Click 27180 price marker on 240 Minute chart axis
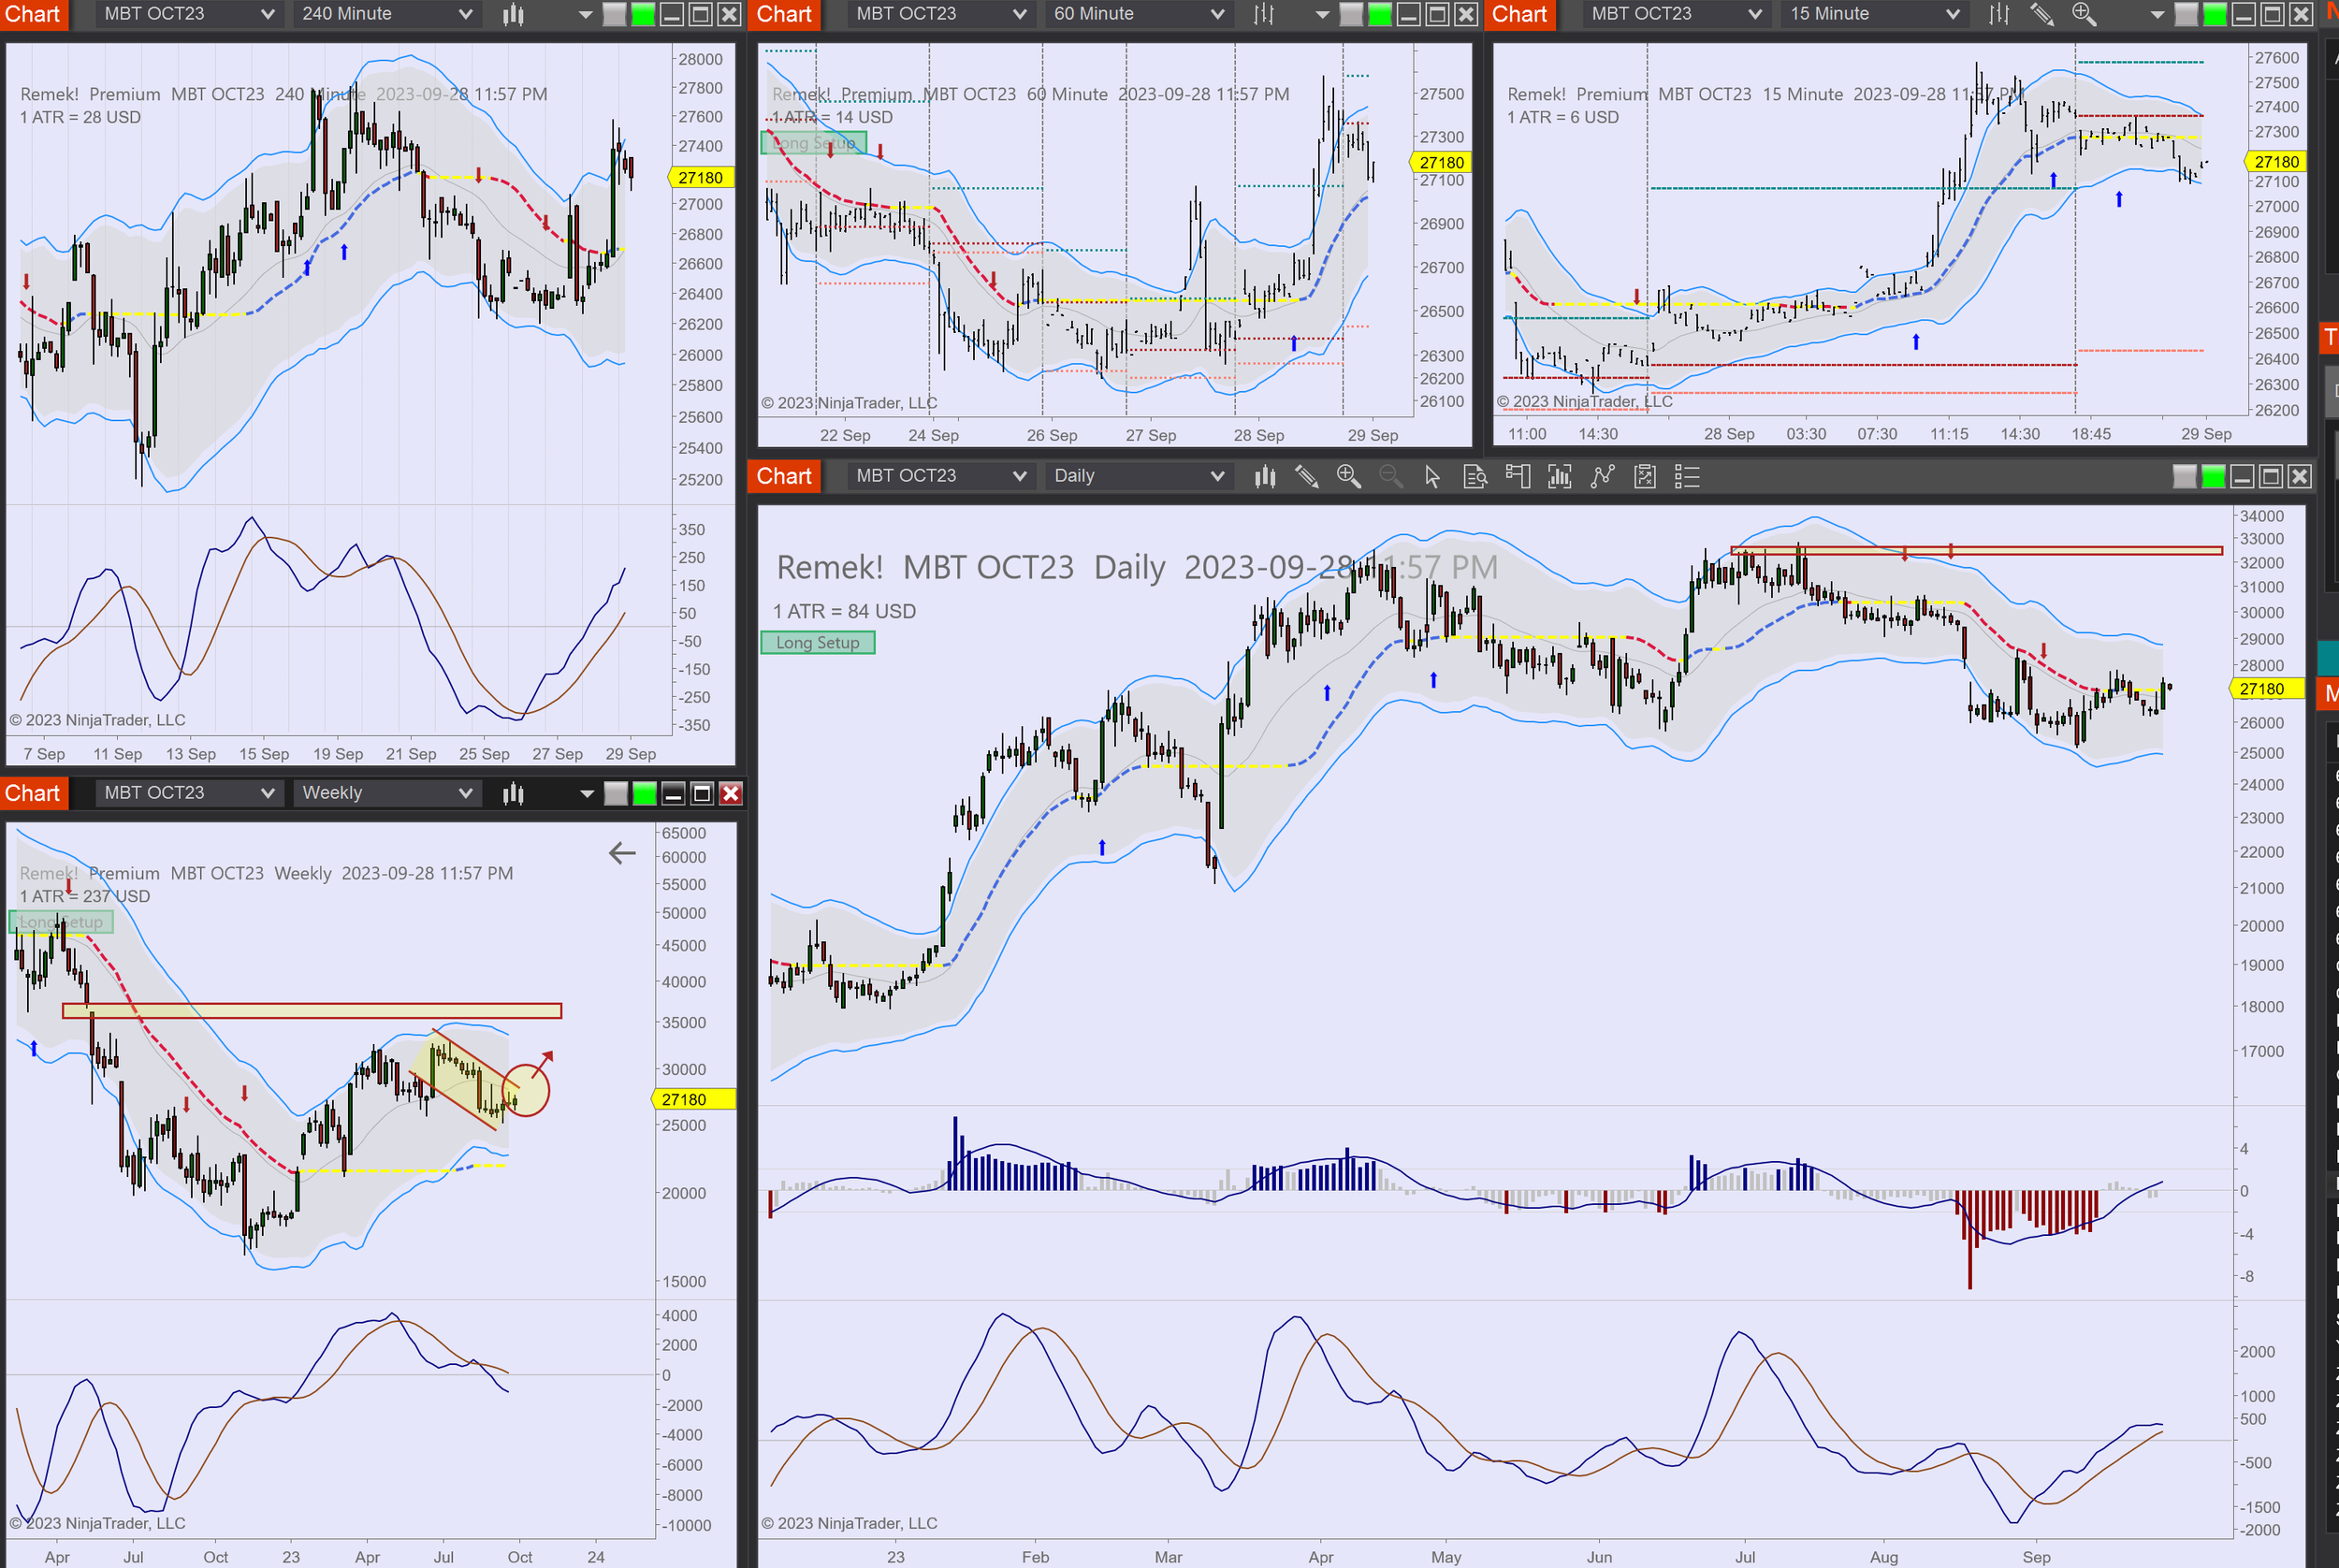The width and height of the screenshot is (2339, 1568). click(x=700, y=178)
